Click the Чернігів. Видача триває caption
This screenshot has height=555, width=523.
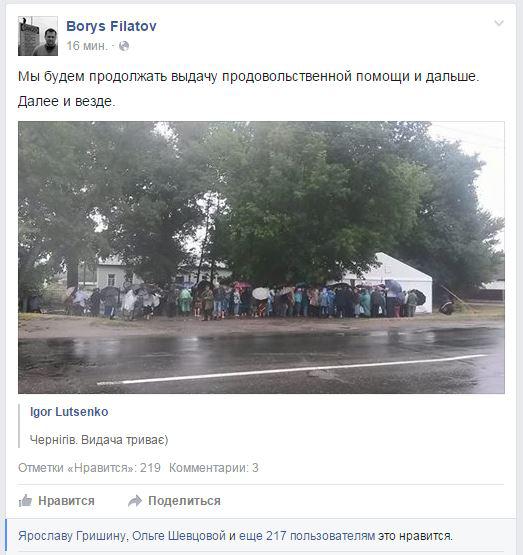[99, 440]
